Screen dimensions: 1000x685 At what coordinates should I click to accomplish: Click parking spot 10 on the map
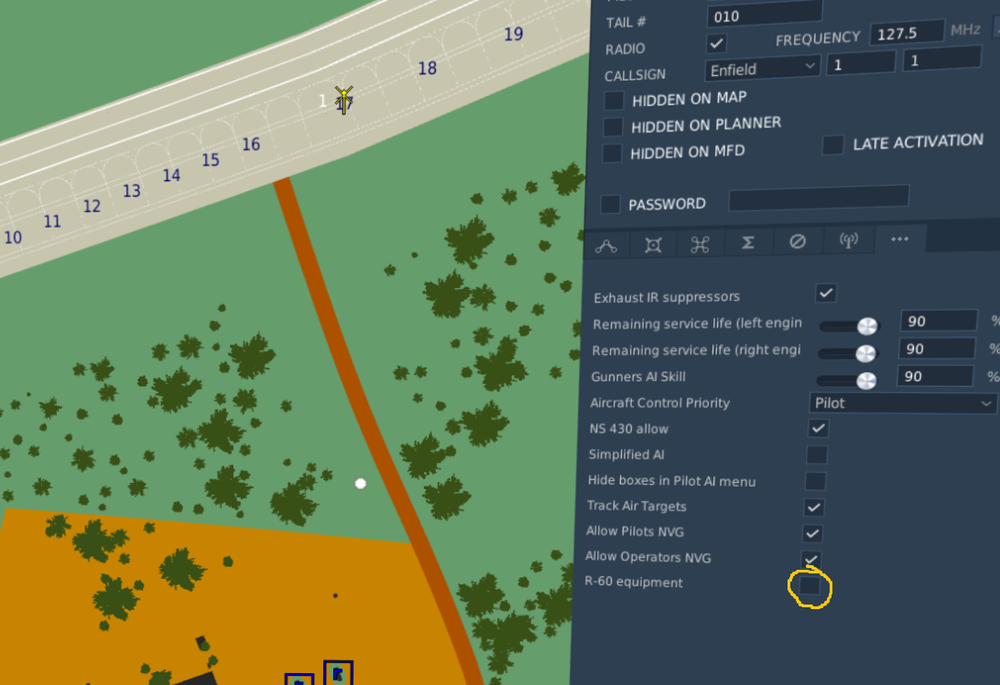(13, 237)
